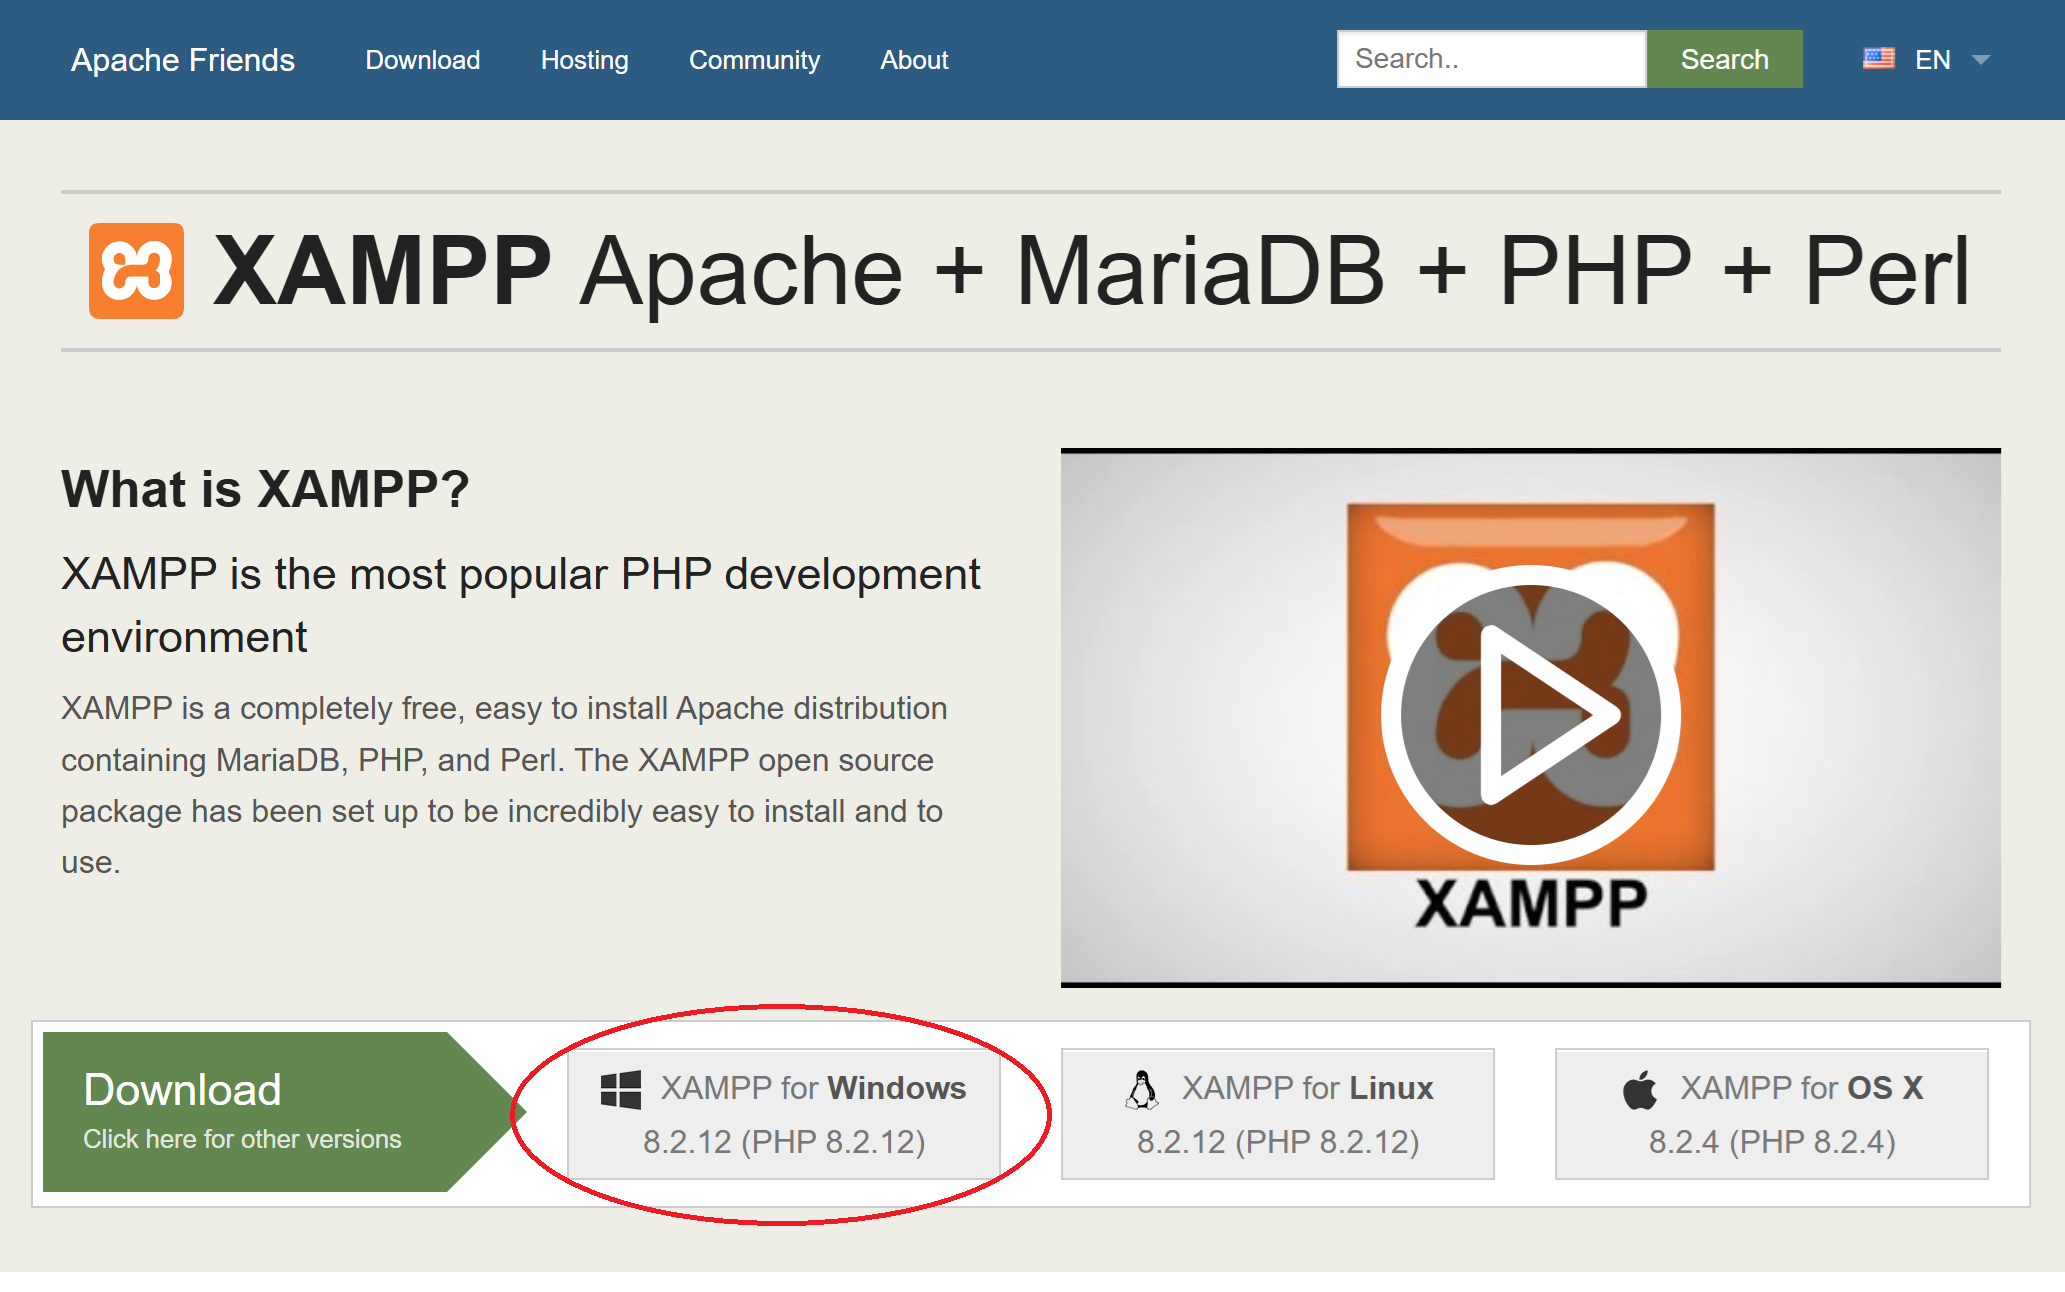This screenshot has width=2065, height=1292.
Task: Click the Apple icon for OS X
Action: coord(1641,1089)
